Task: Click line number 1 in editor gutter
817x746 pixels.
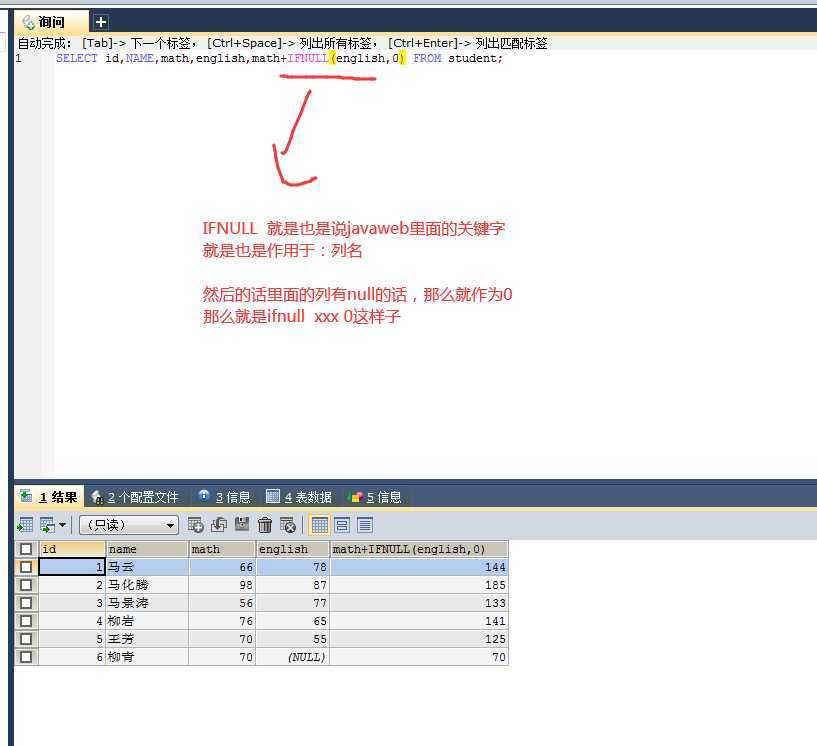Action: click(x=19, y=58)
